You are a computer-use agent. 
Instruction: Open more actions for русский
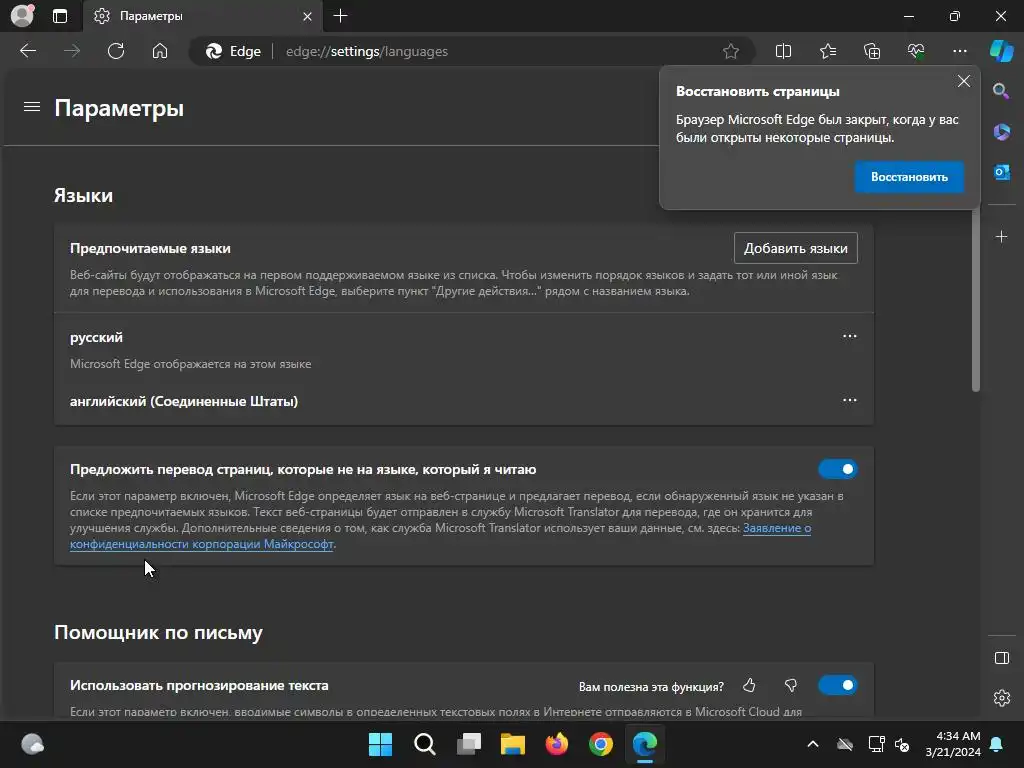tap(849, 336)
